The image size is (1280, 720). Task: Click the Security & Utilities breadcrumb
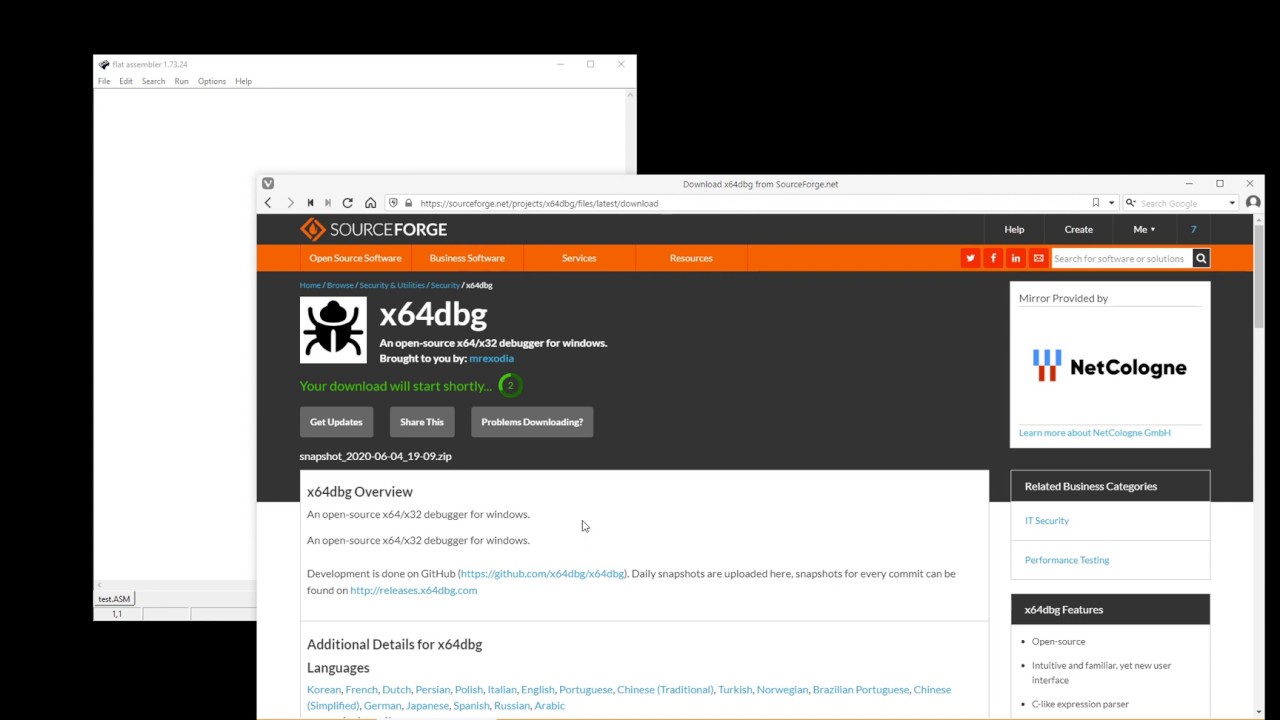(392, 285)
